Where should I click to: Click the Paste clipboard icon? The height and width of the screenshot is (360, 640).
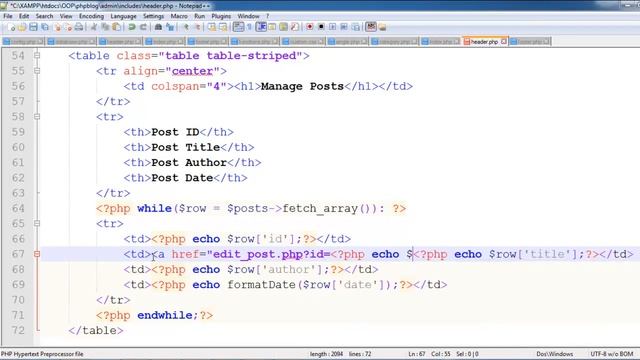coord(116,27)
